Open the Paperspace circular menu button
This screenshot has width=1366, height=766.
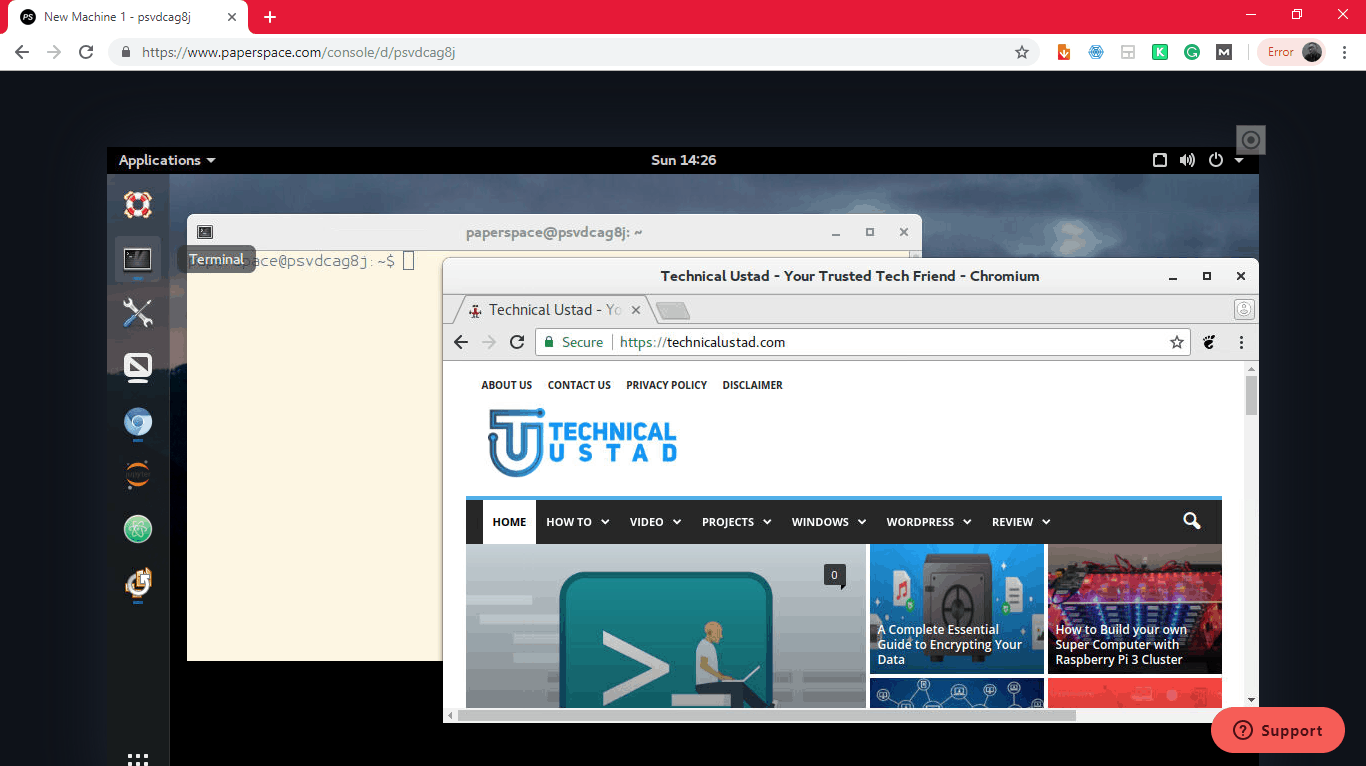pos(1250,140)
